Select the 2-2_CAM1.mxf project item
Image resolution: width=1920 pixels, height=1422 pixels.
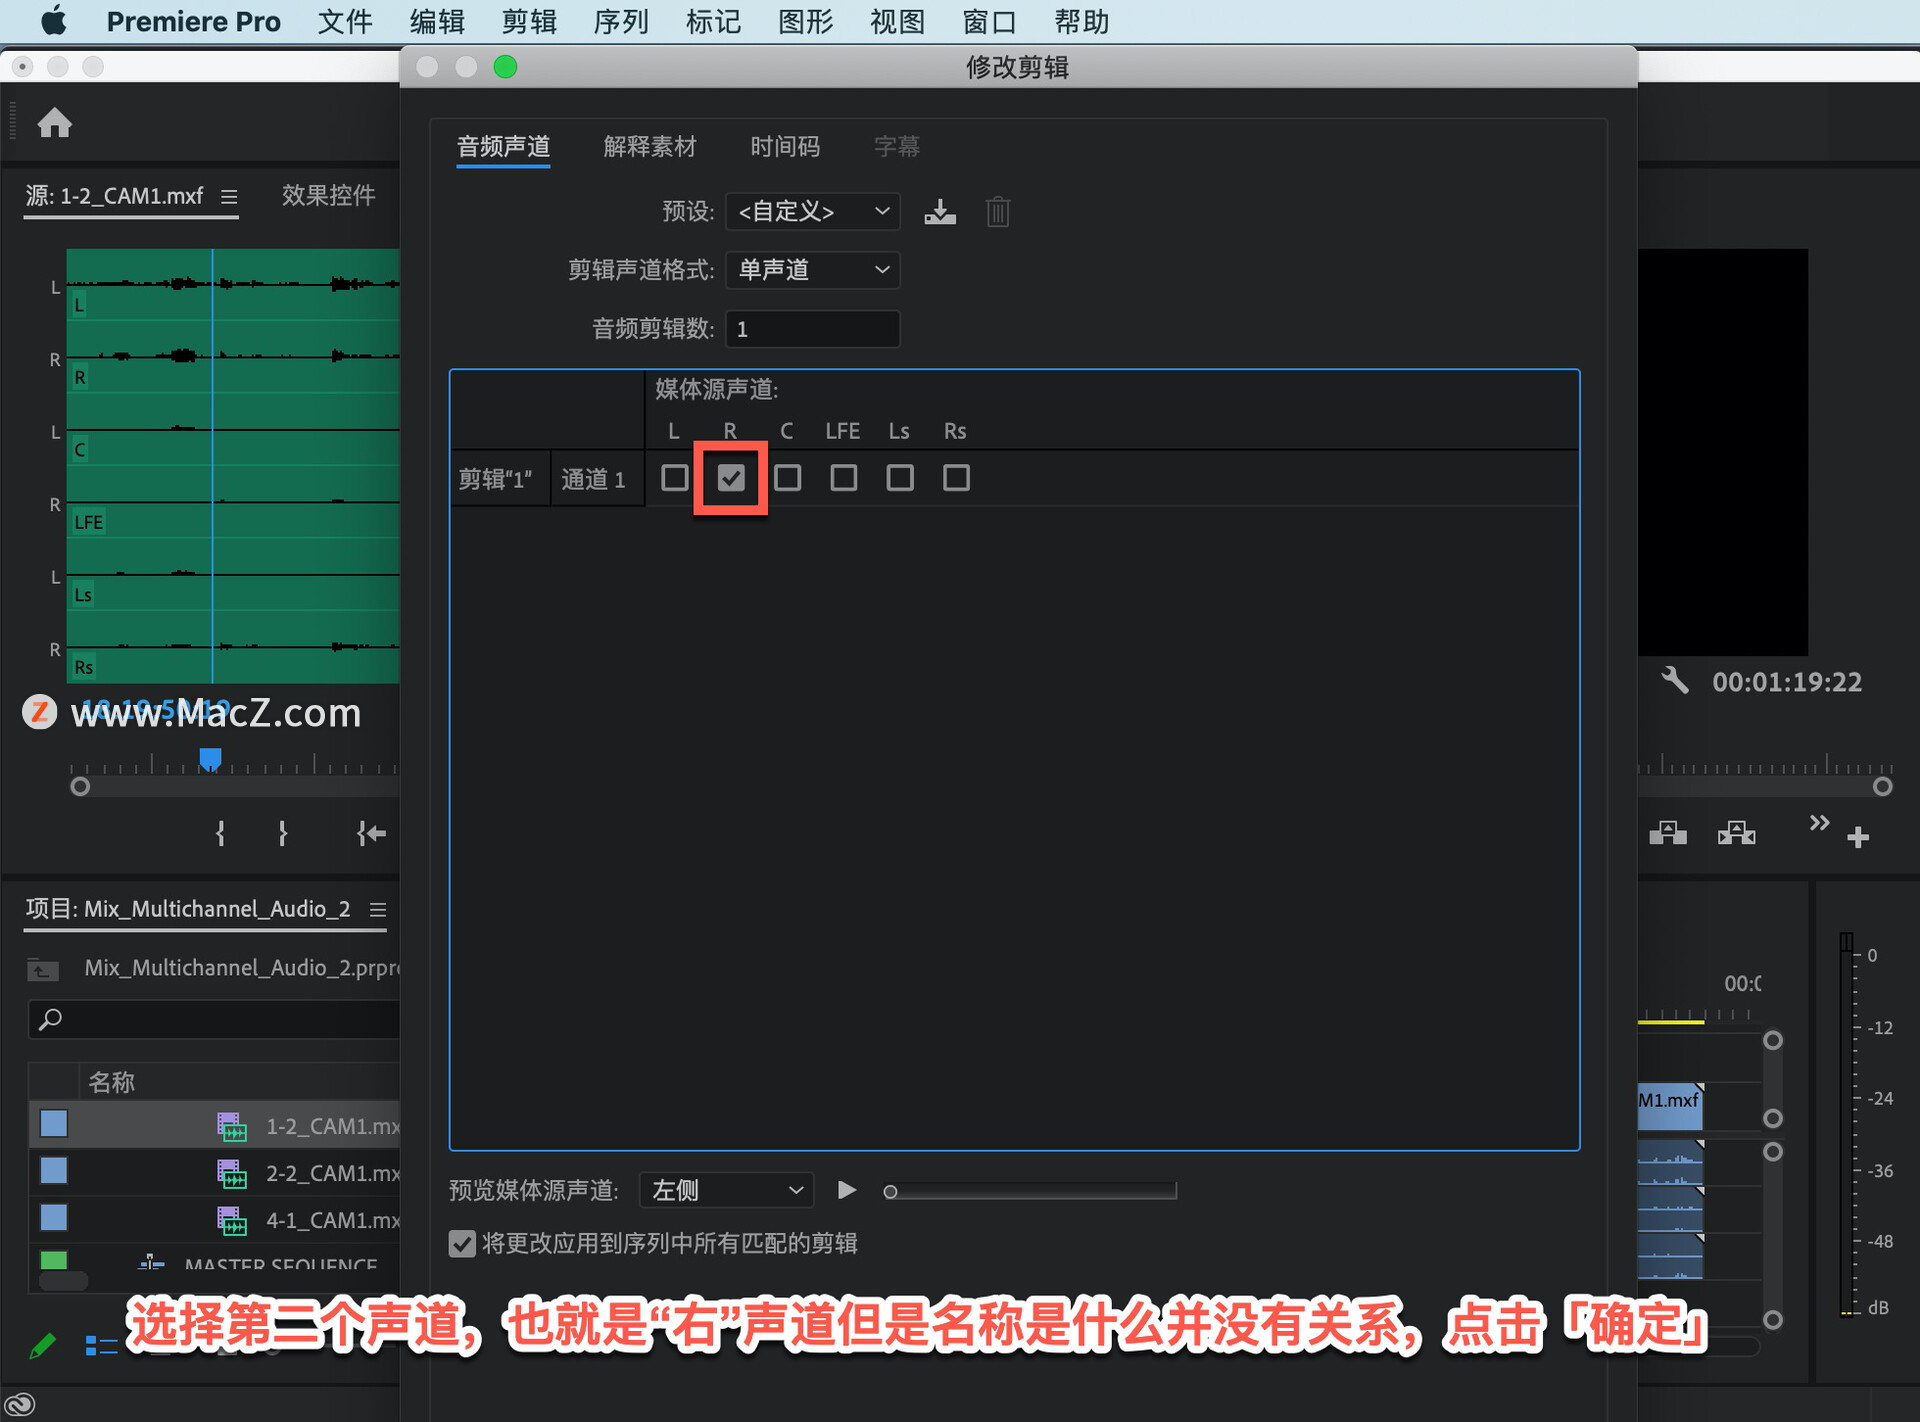(215, 1173)
